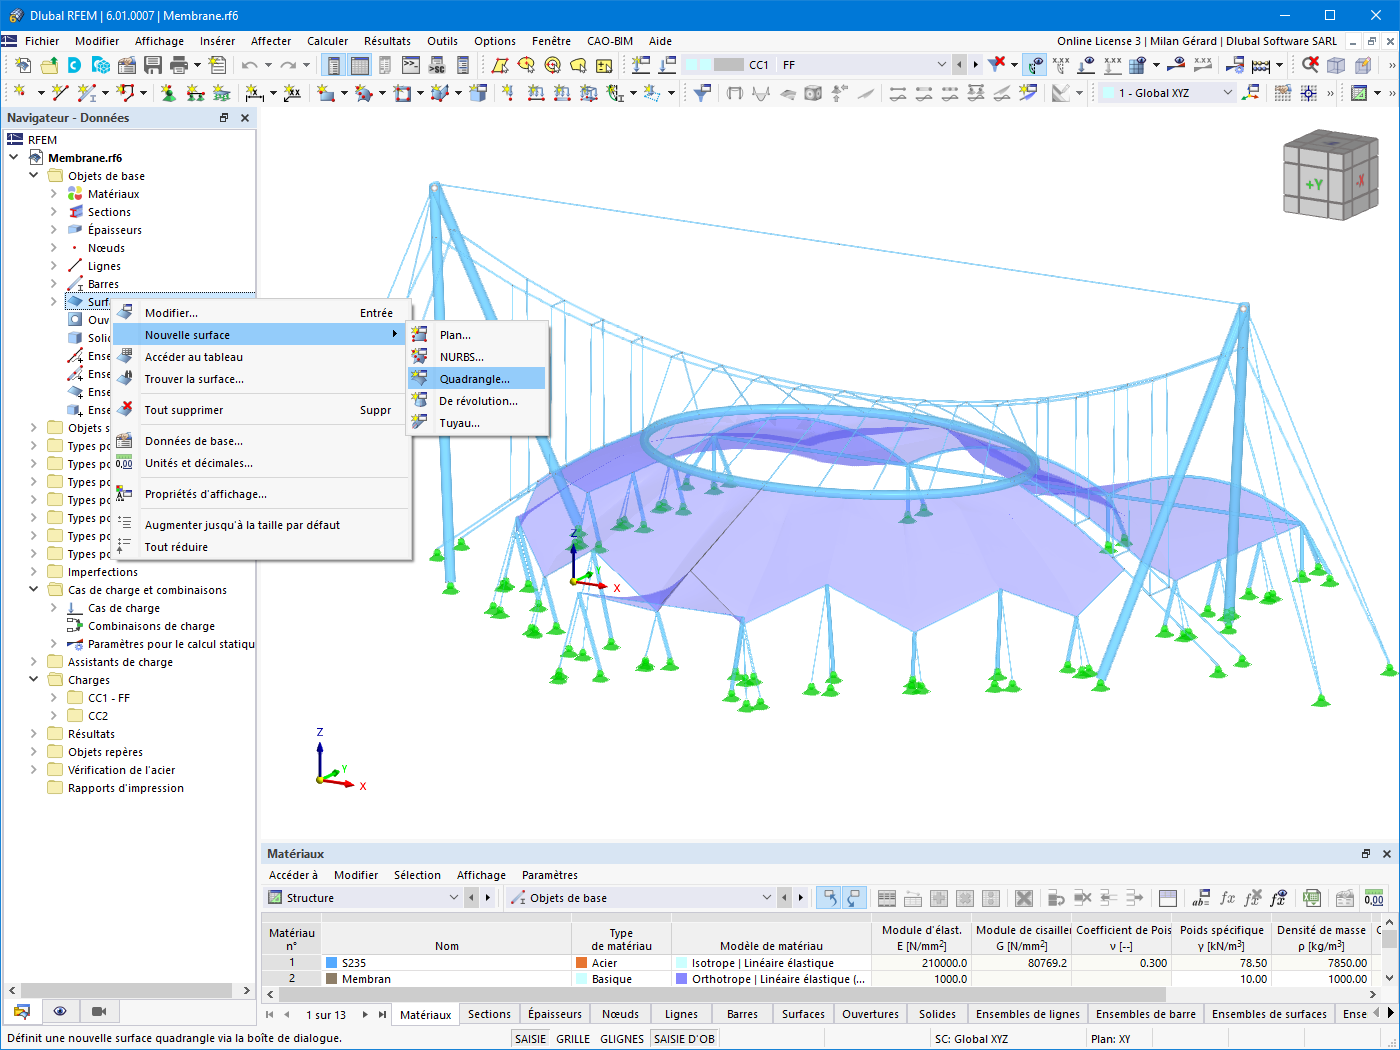The width and height of the screenshot is (1400, 1050).
Task: Click the camera views navigator icon
Action: [98, 1011]
